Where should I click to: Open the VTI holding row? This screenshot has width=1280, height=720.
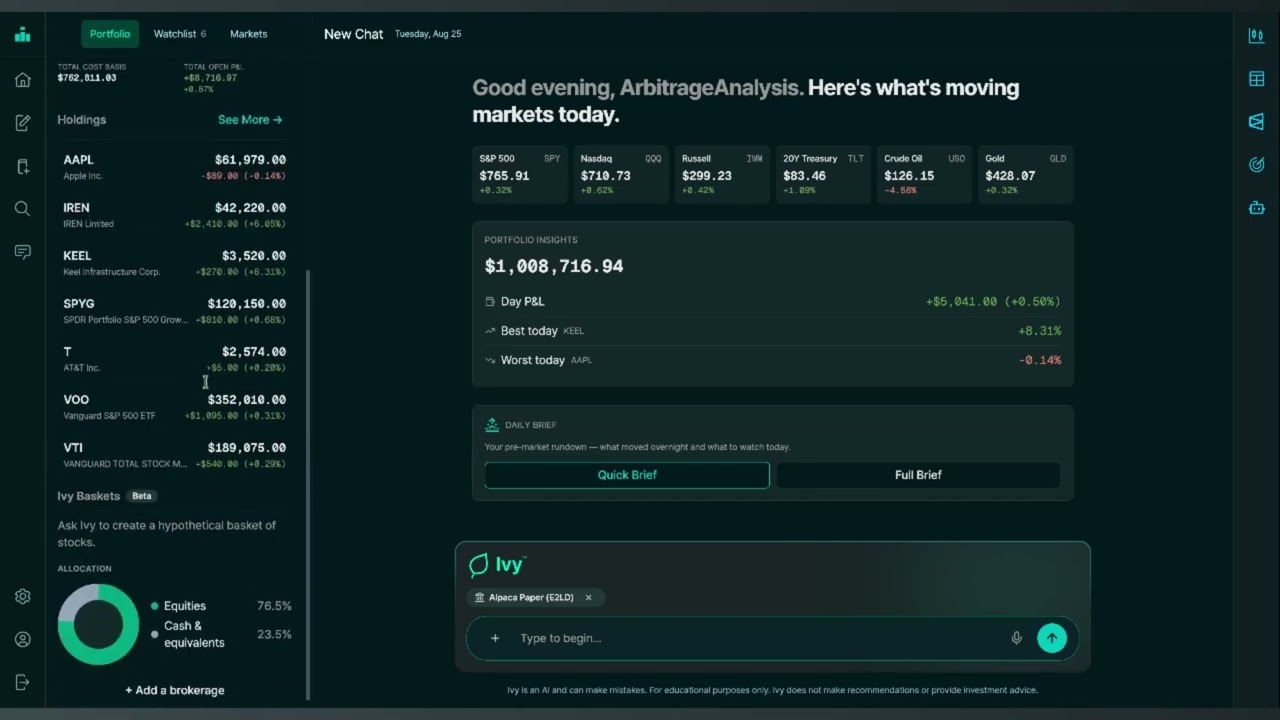(x=174, y=455)
